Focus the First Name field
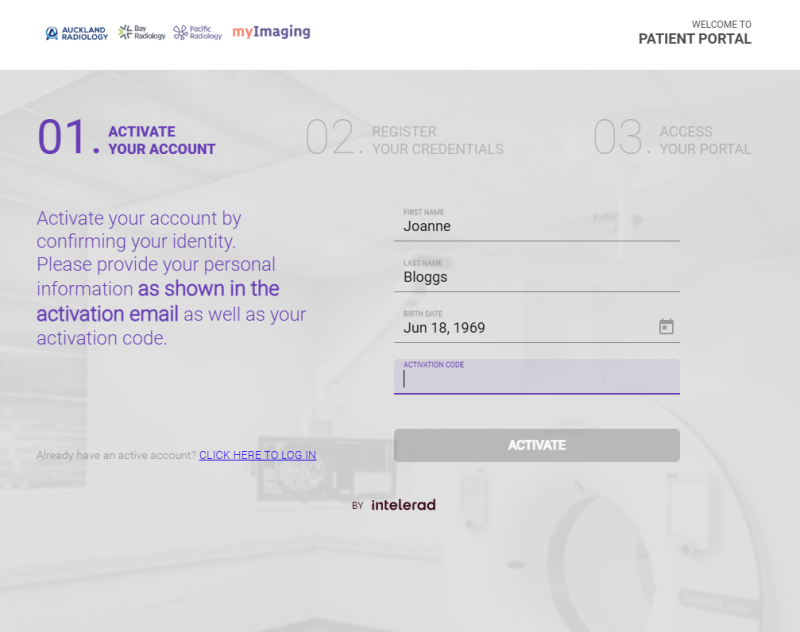The height and width of the screenshot is (632, 800). click(536, 227)
